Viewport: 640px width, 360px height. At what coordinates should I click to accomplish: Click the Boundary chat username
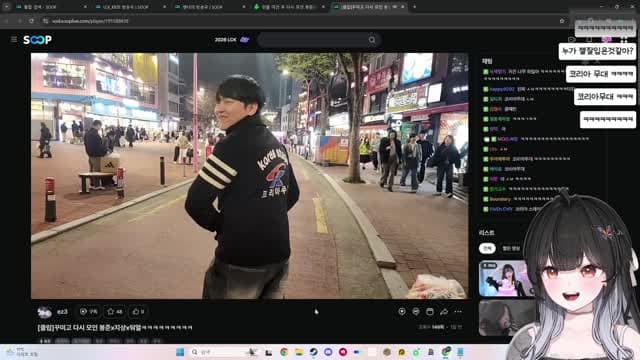(500, 199)
